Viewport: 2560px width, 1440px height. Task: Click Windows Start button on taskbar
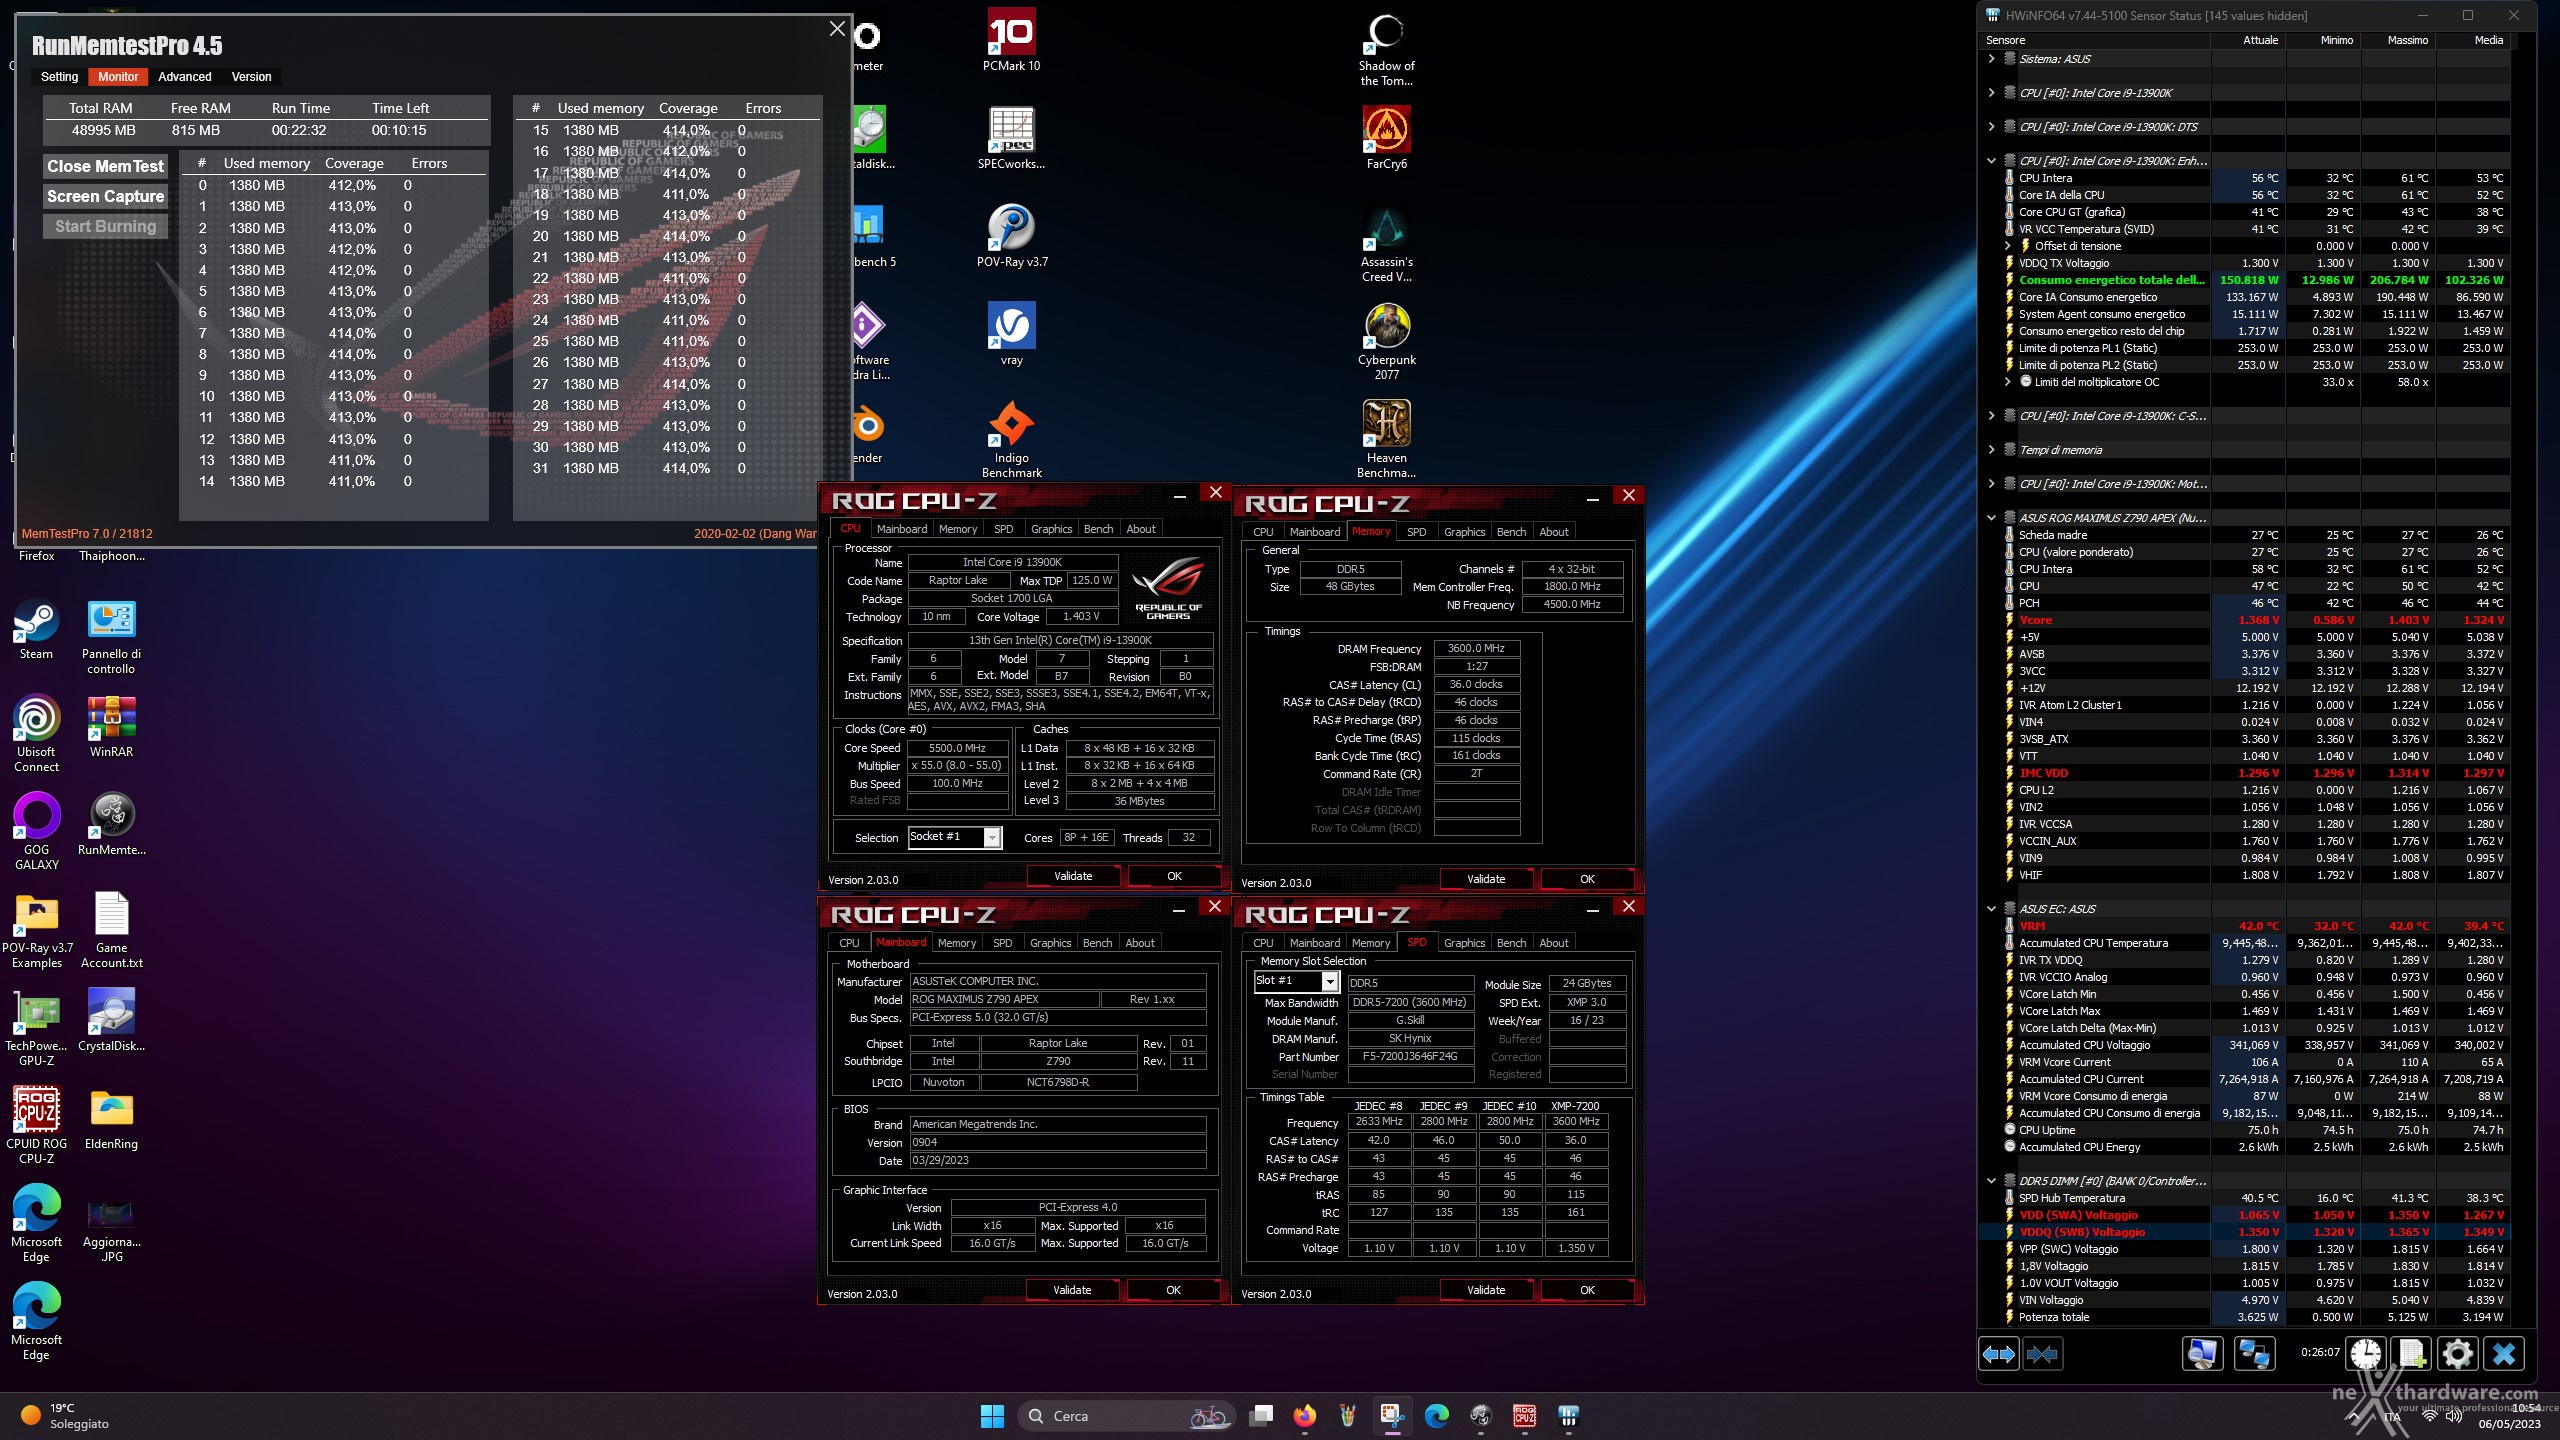[x=992, y=1416]
